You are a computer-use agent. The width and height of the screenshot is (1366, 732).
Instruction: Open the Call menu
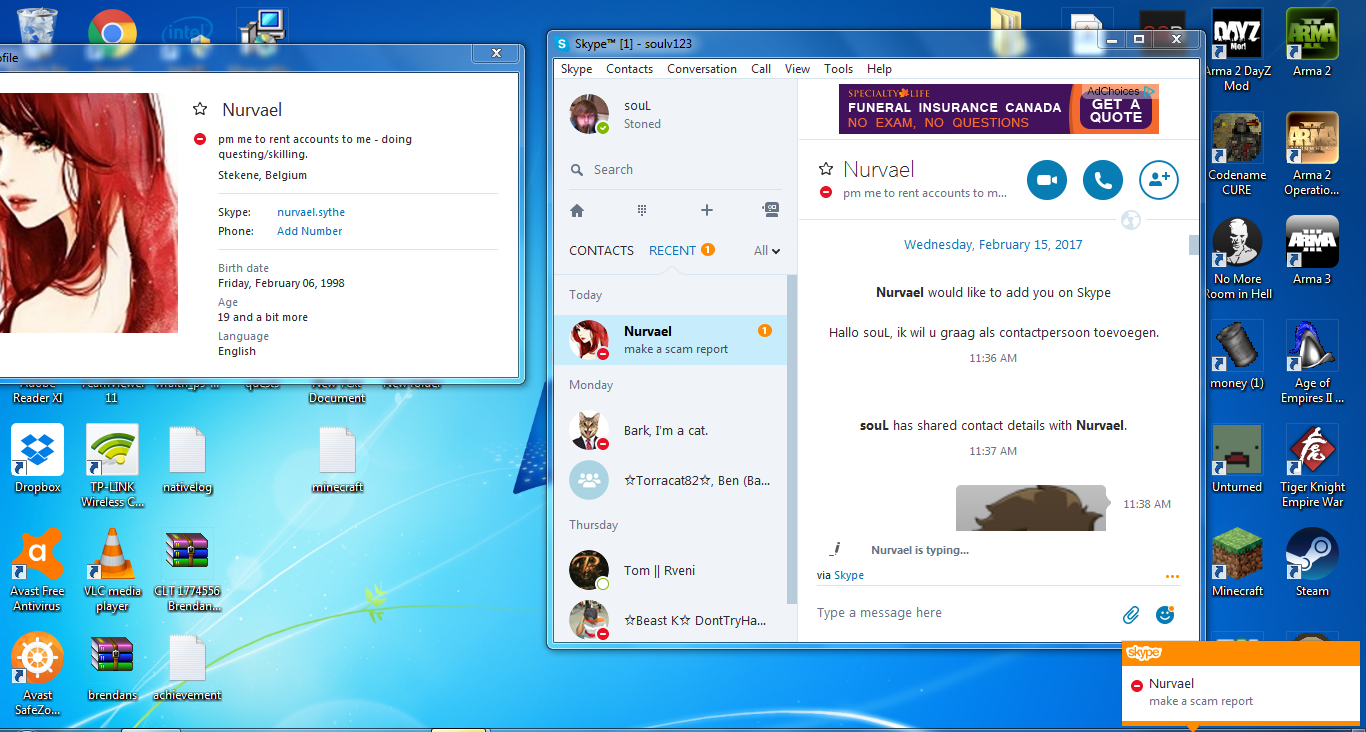(761, 69)
